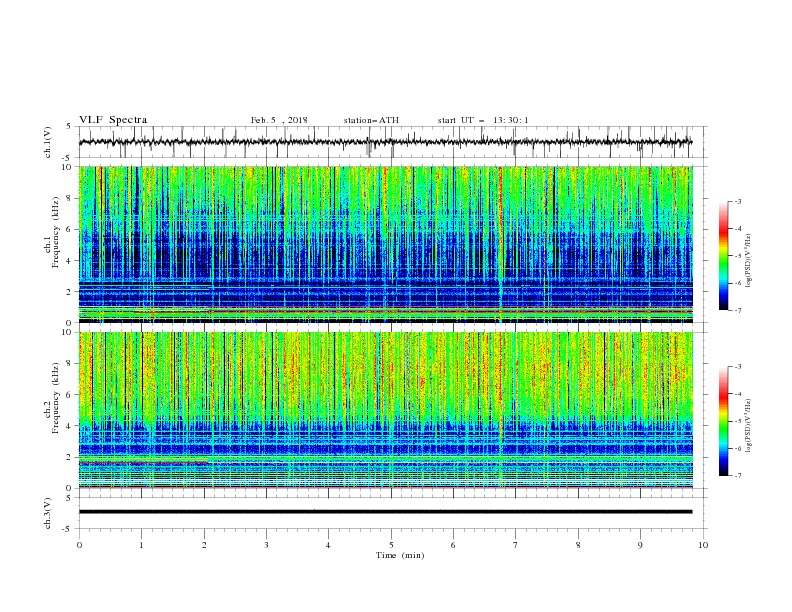Click the "8" kHz tick on ch.1 frequency axis
Viewport: 792px width, 612px height.
70,198
